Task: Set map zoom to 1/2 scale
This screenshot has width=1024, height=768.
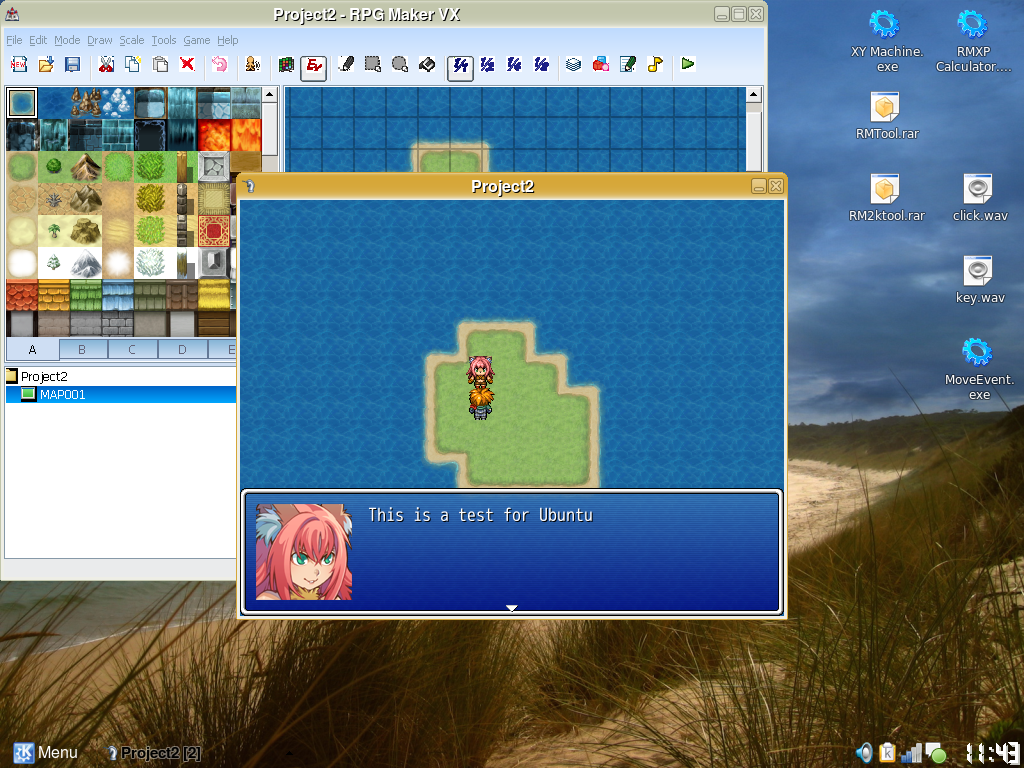Action: click(487, 64)
